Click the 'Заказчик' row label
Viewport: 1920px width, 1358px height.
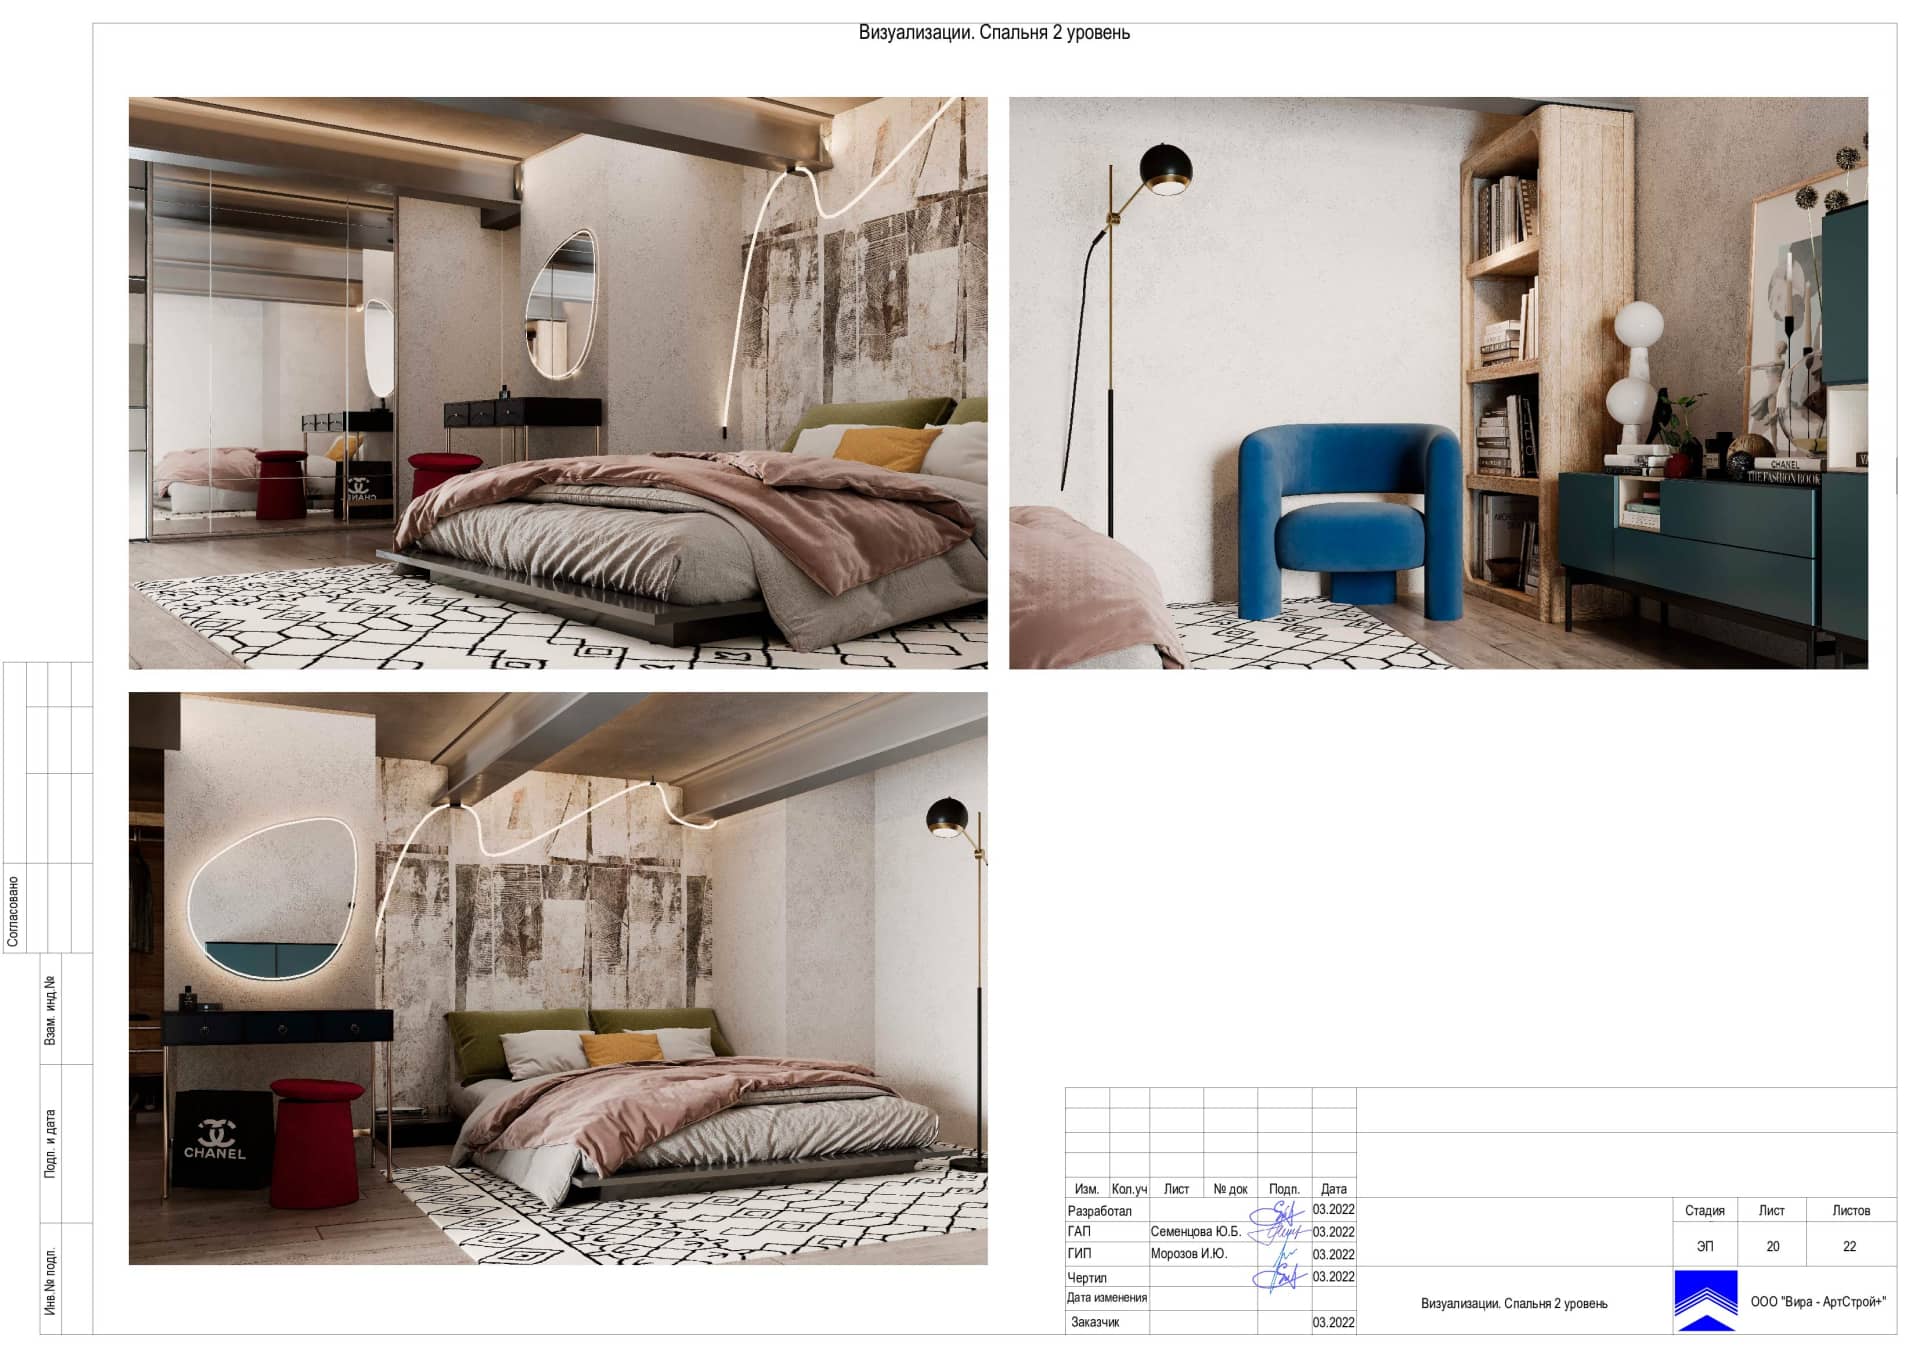(1095, 1322)
